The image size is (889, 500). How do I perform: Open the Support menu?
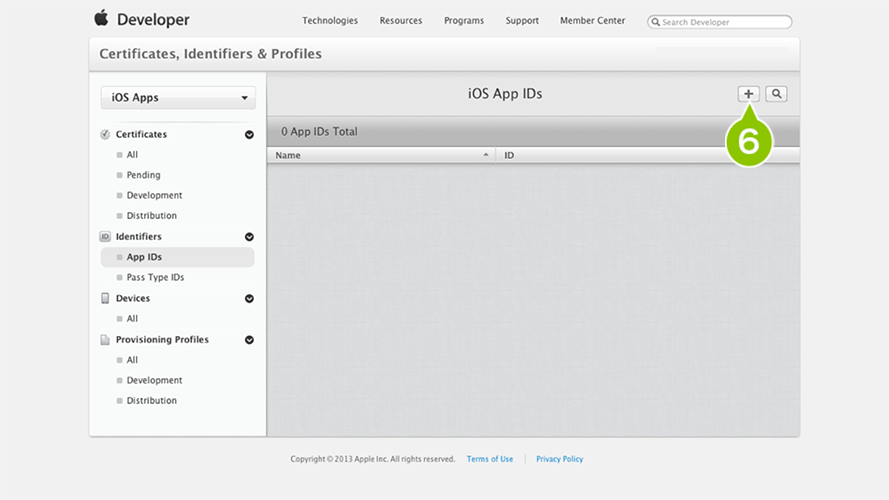(x=522, y=20)
